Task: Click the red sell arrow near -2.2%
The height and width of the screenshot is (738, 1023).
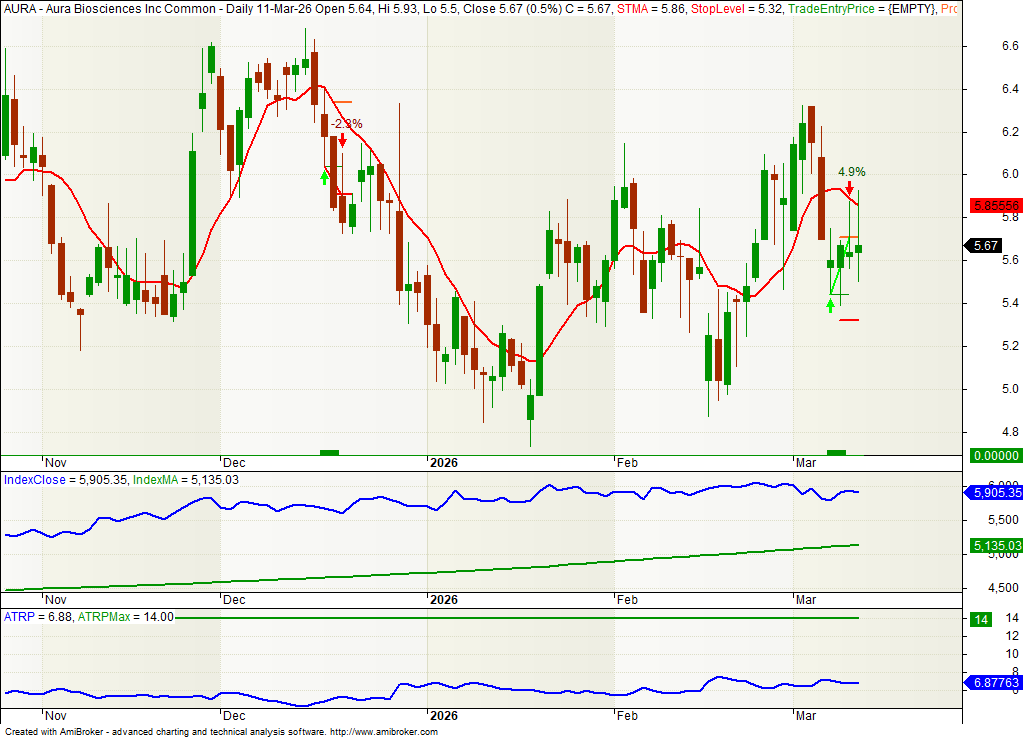Action: [342, 140]
